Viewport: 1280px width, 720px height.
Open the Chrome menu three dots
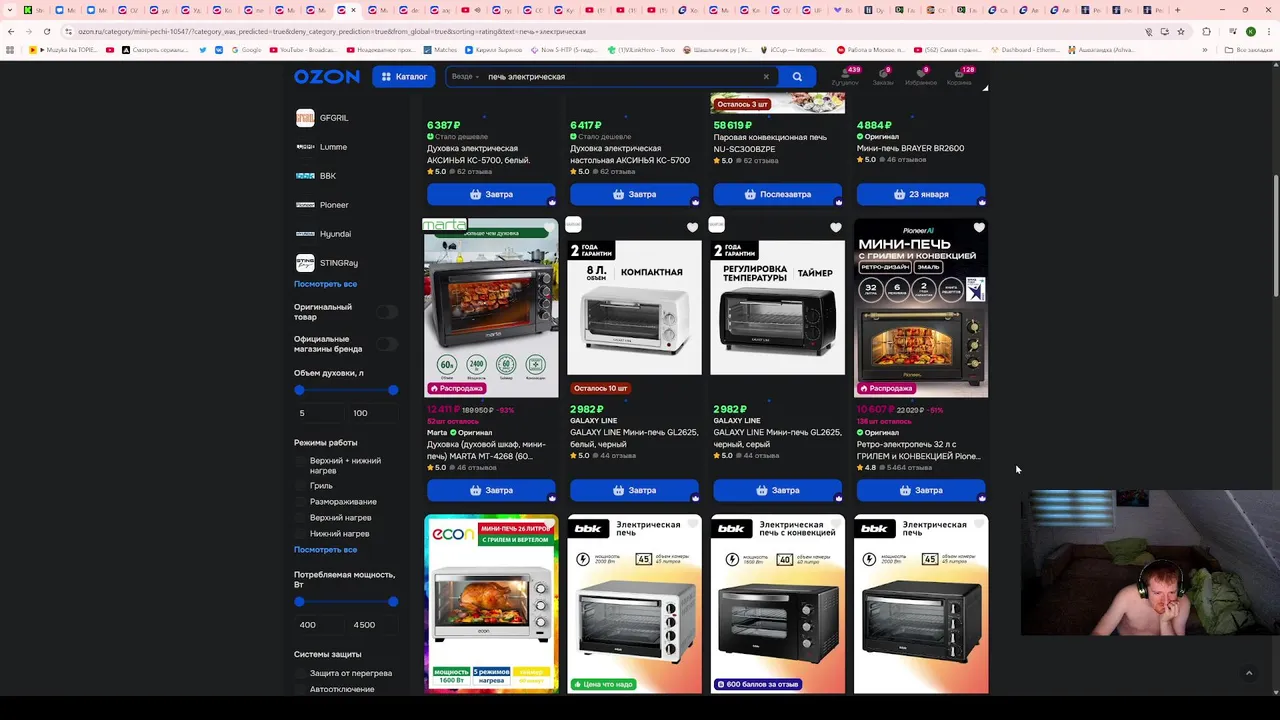[x=1269, y=31]
